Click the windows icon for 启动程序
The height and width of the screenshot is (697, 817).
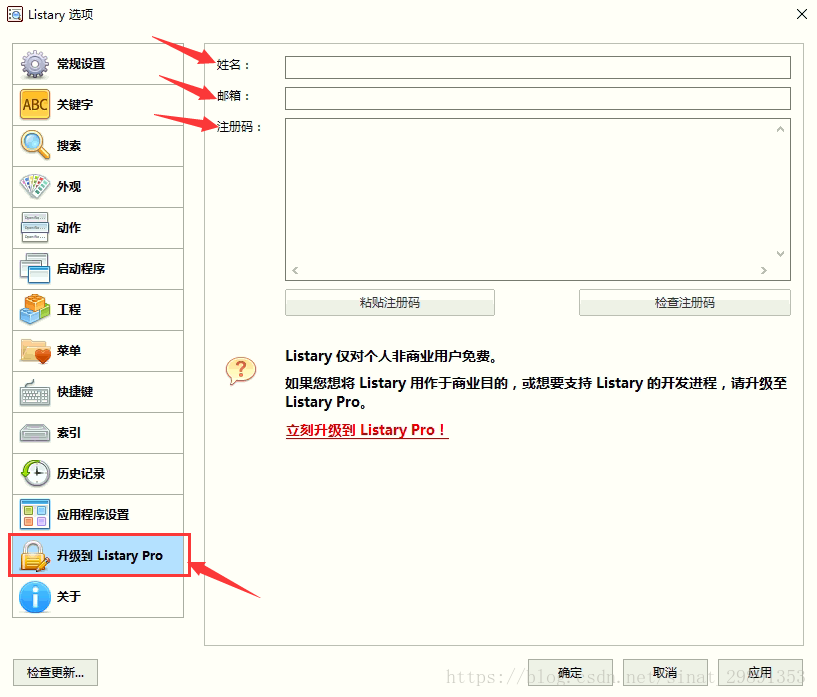pos(35,268)
